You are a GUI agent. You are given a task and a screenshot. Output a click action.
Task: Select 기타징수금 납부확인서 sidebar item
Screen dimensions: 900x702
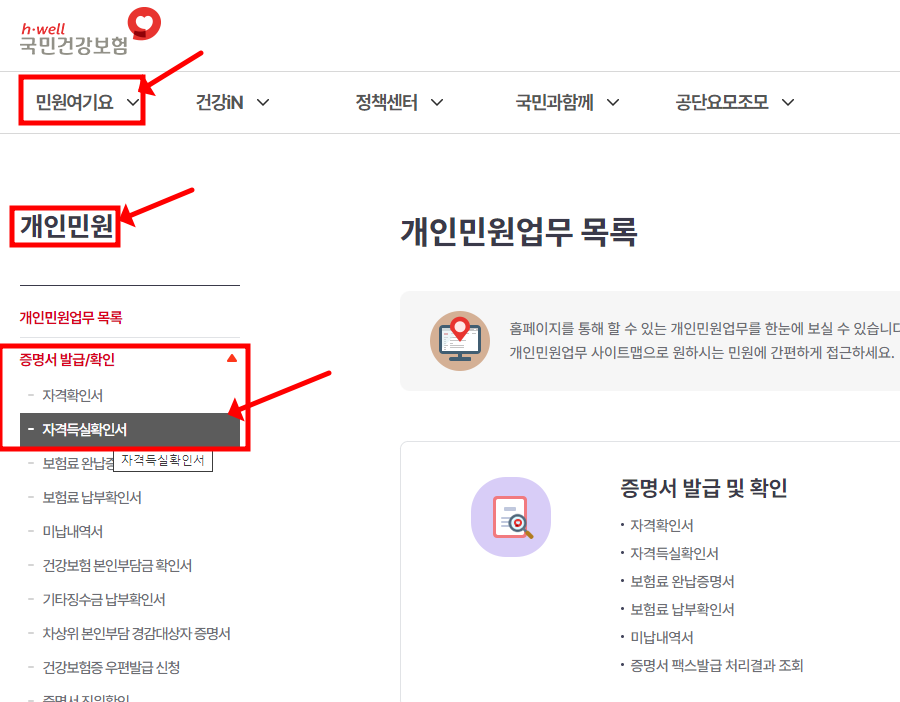[104, 599]
